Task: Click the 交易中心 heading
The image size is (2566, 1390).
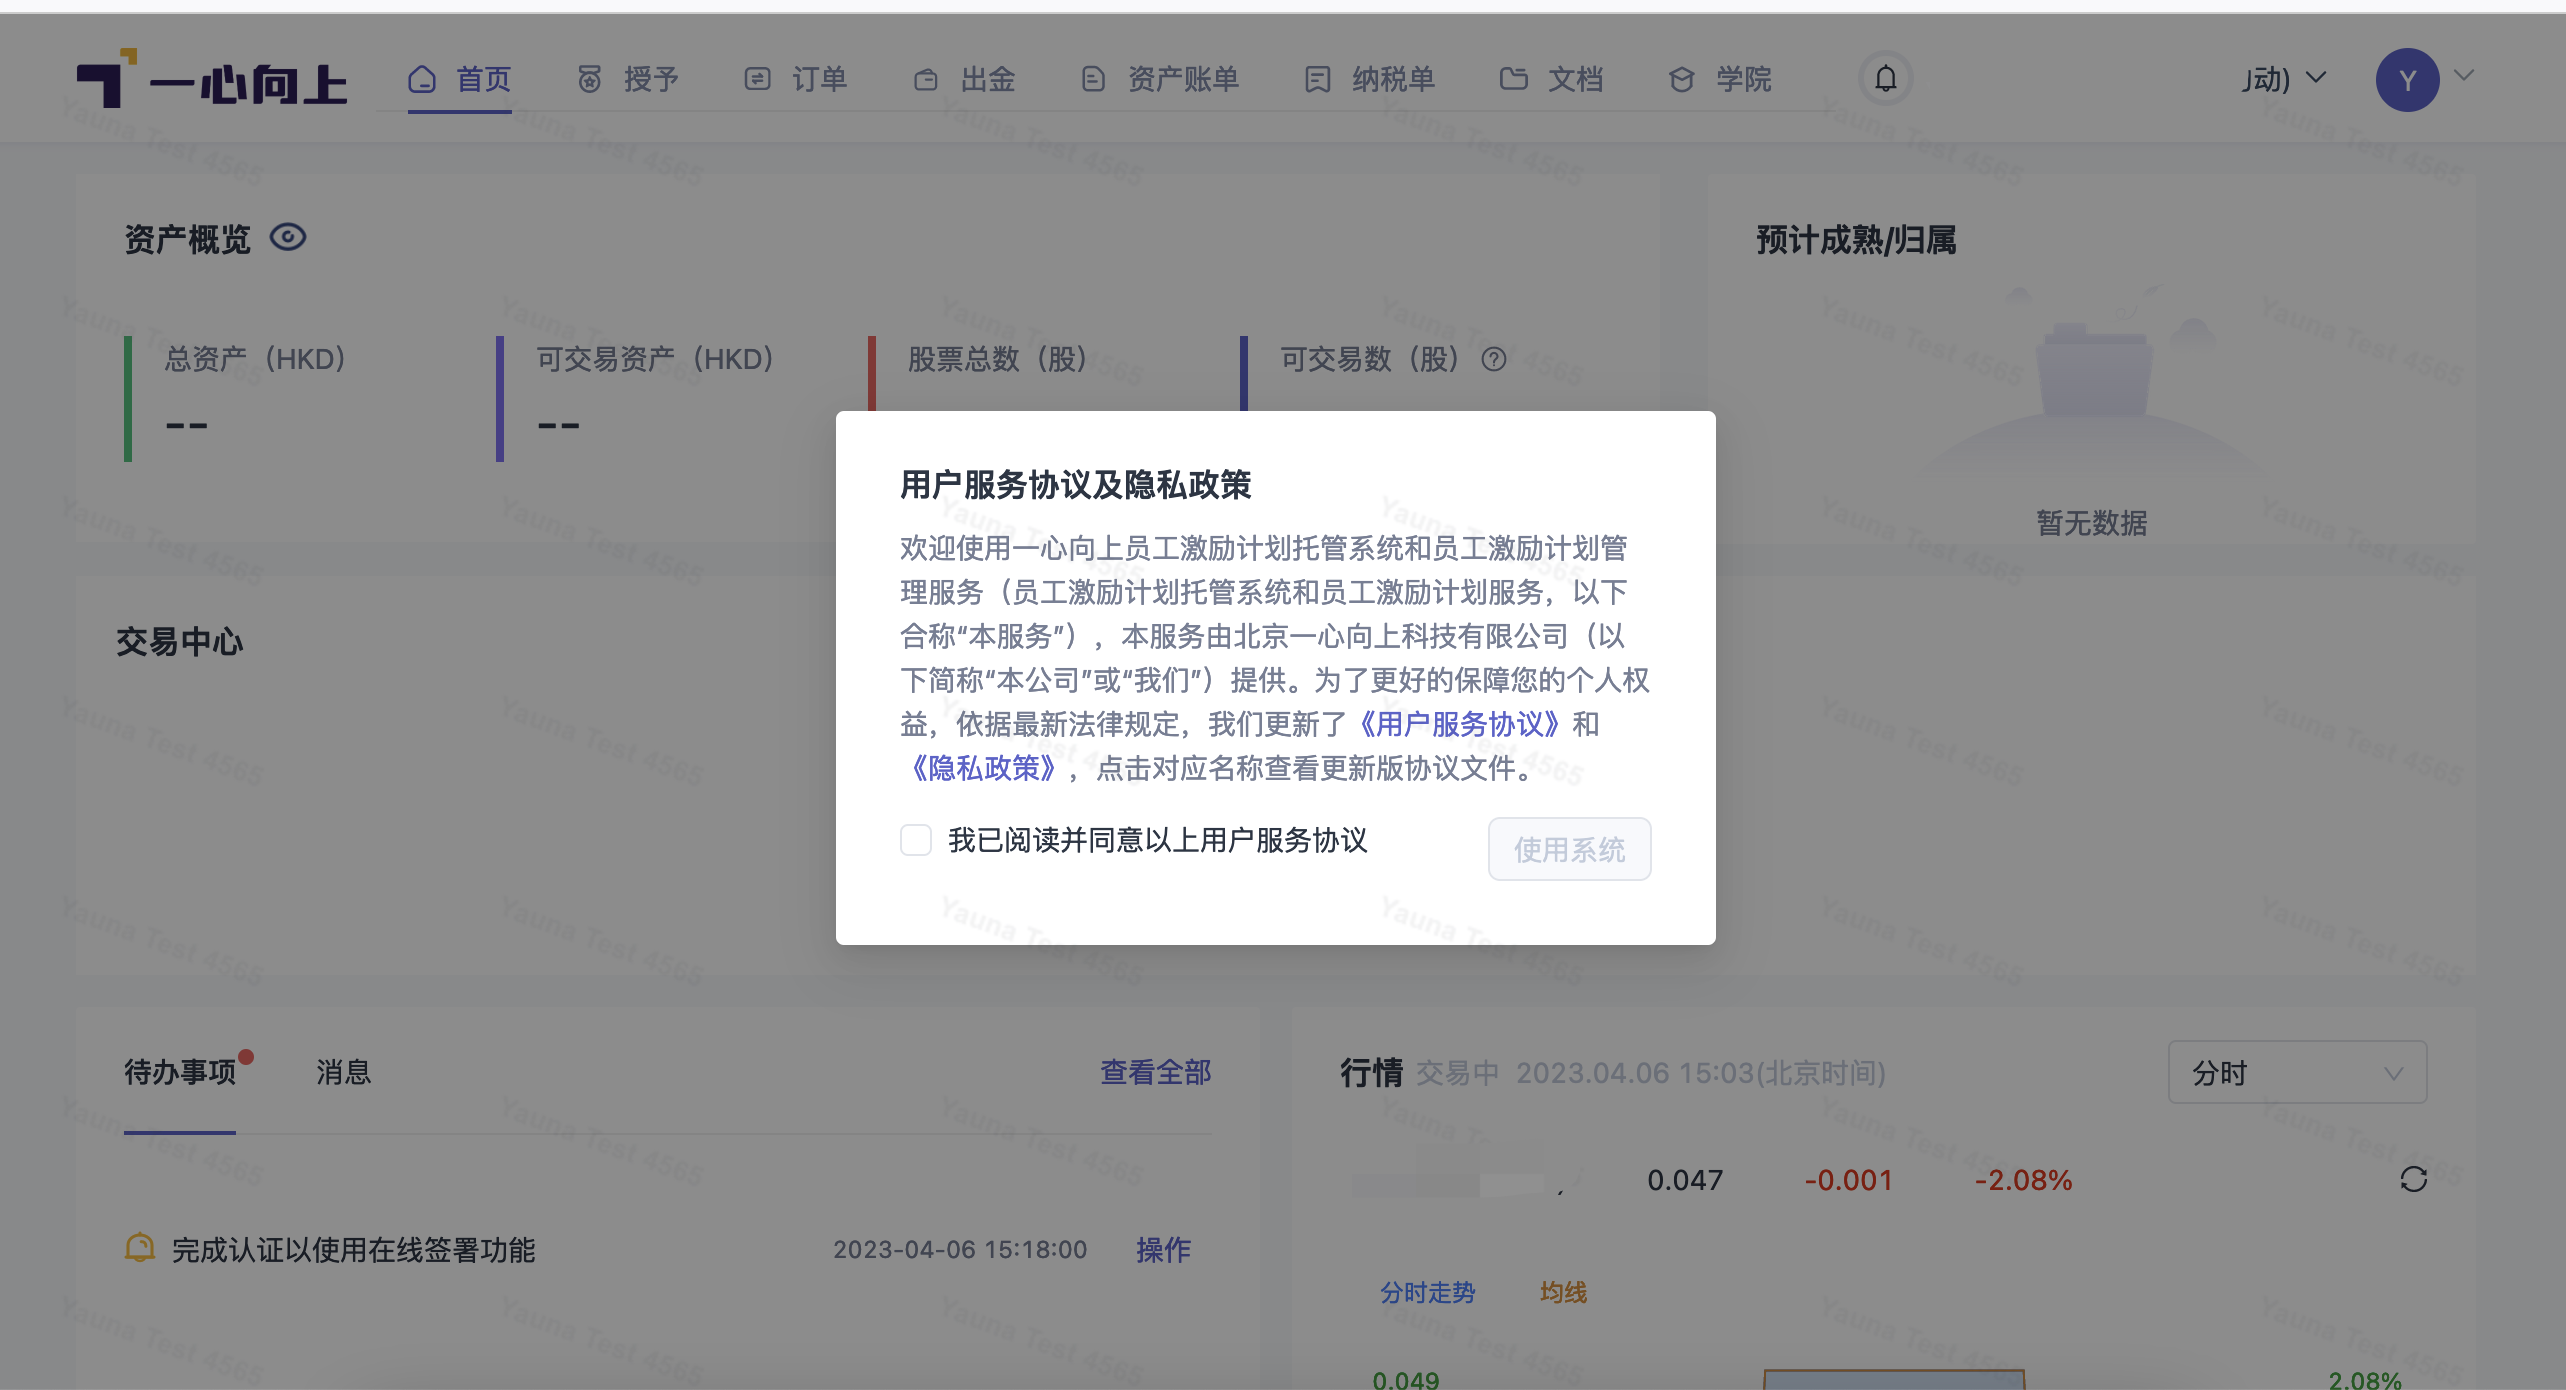Action: coord(180,642)
